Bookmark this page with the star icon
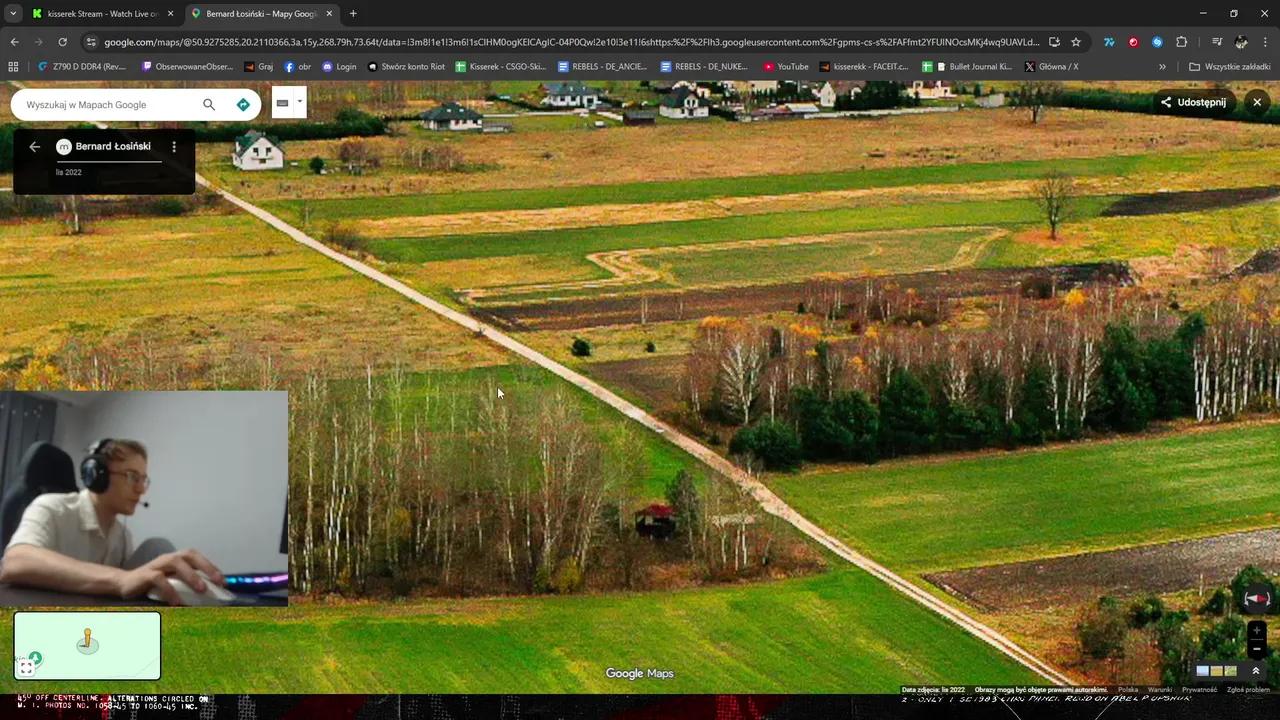Viewport: 1280px width, 720px height. 1076,42
